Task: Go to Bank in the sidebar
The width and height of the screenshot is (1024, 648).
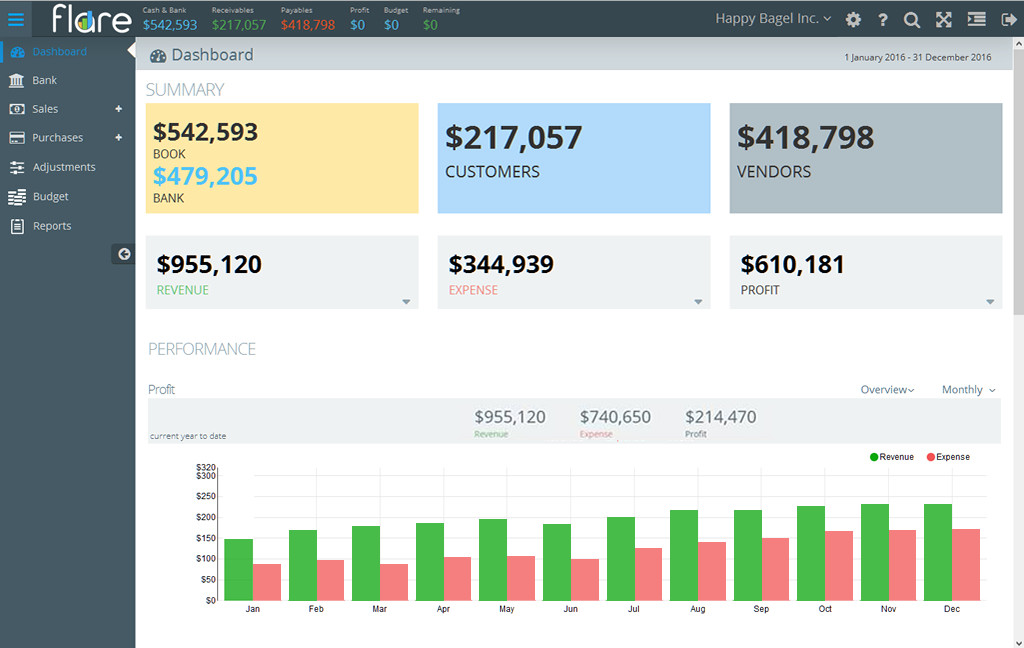Action: [44, 80]
